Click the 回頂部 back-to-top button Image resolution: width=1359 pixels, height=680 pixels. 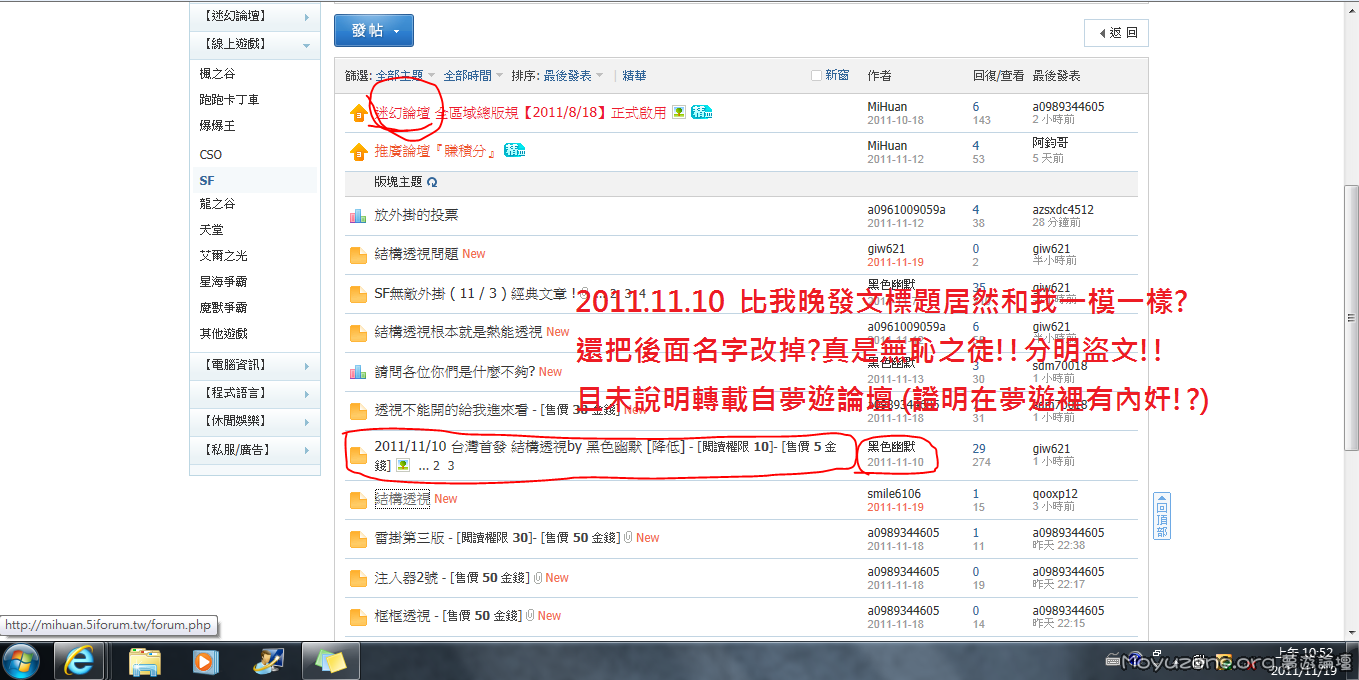pos(1161,516)
